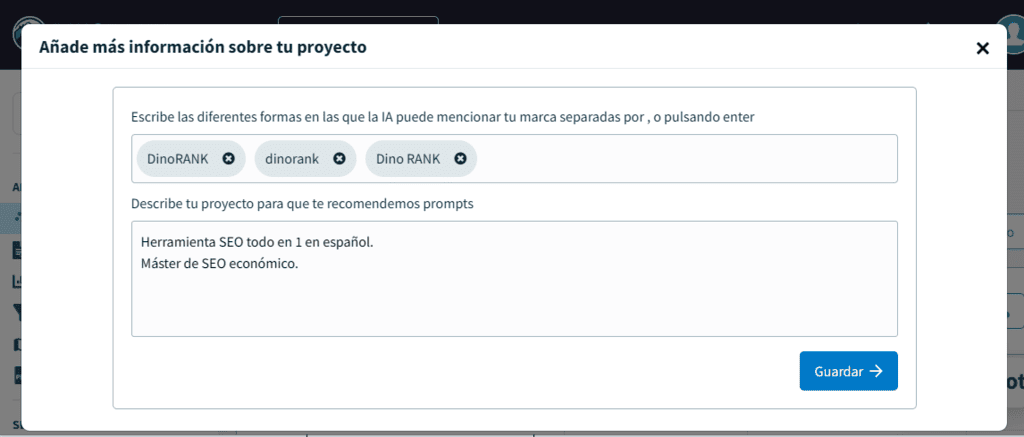Click the Dino RANK tag label

tap(408, 159)
